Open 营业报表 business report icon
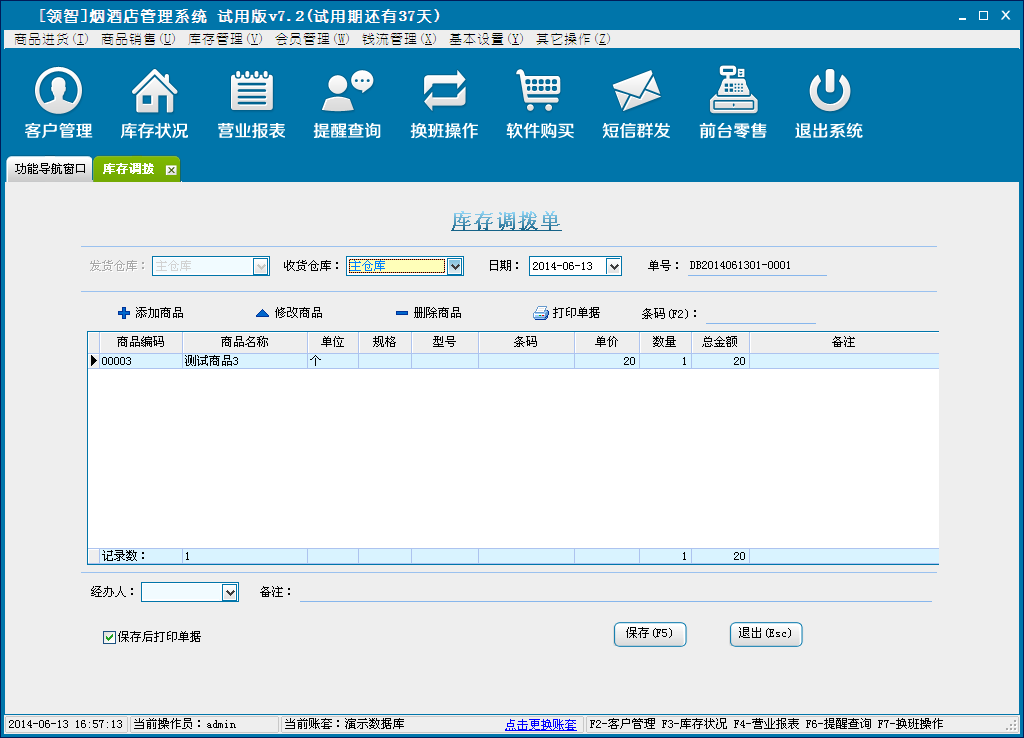The width and height of the screenshot is (1024, 738). tap(251, 93)
